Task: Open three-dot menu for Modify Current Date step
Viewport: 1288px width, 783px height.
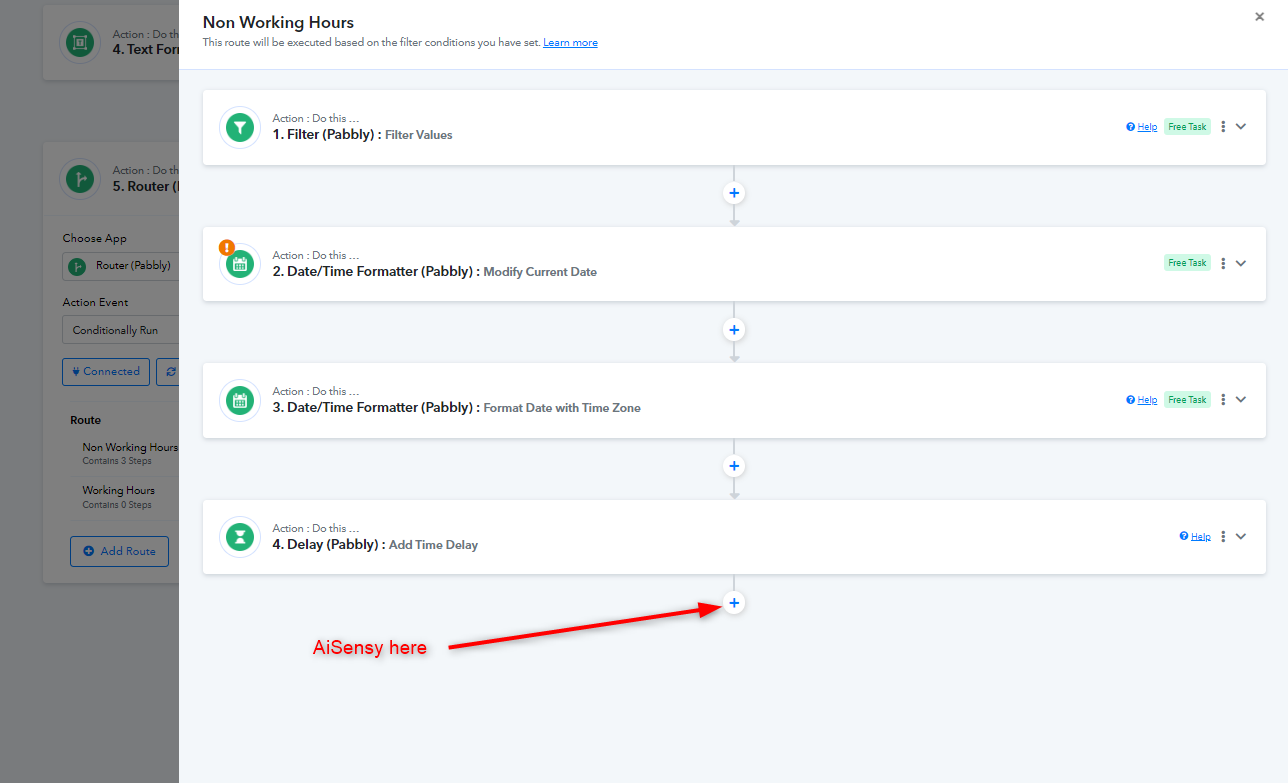Action: point(1223,263)
